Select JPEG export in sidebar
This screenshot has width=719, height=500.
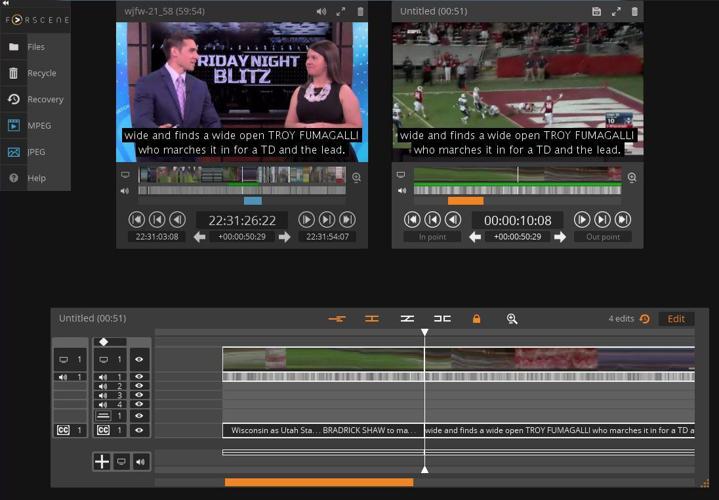(35, 152)
